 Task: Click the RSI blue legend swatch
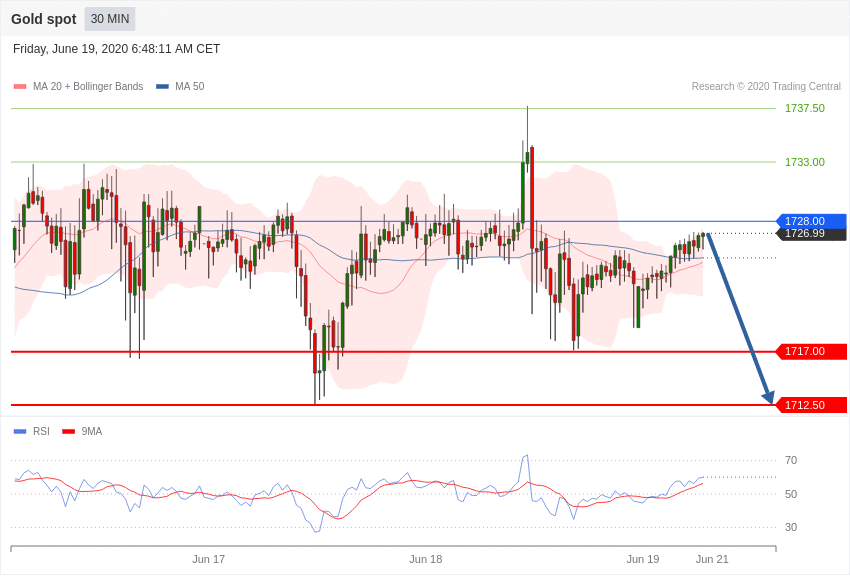coord(20,431)
